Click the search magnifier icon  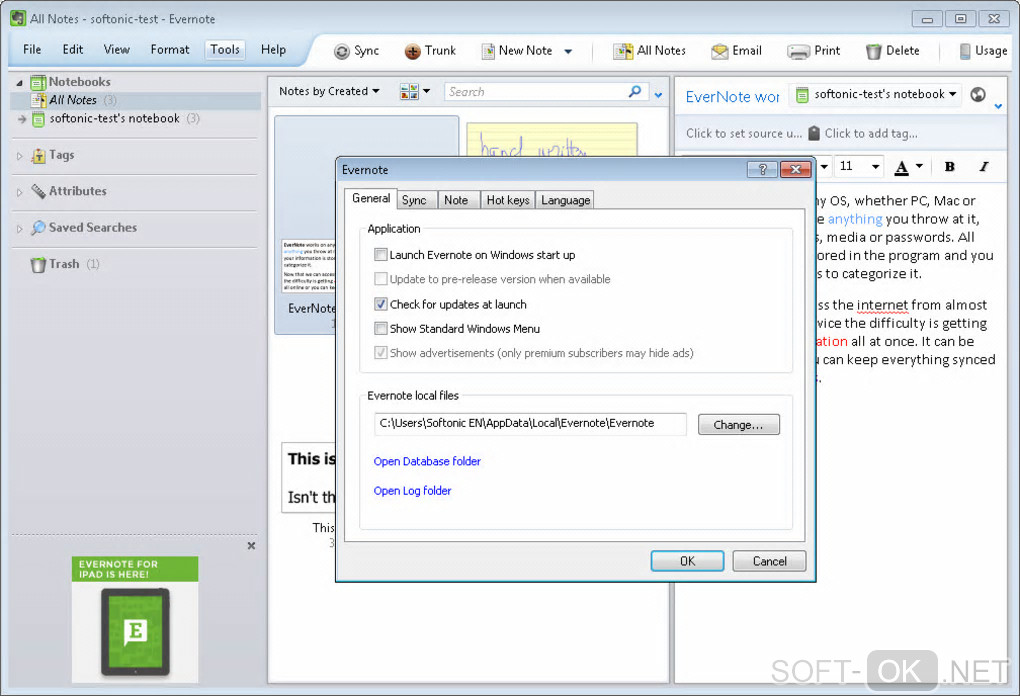click(x=635, y=92)
